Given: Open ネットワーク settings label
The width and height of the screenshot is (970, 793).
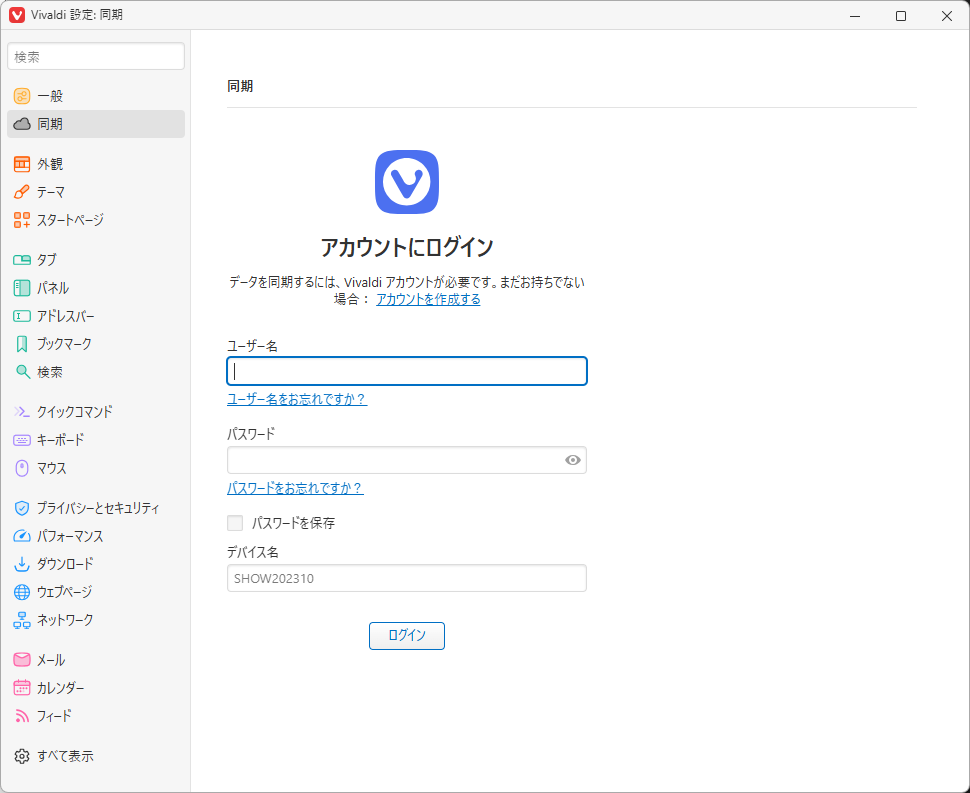Looking at the screenshot, I should tap(65, 620).
